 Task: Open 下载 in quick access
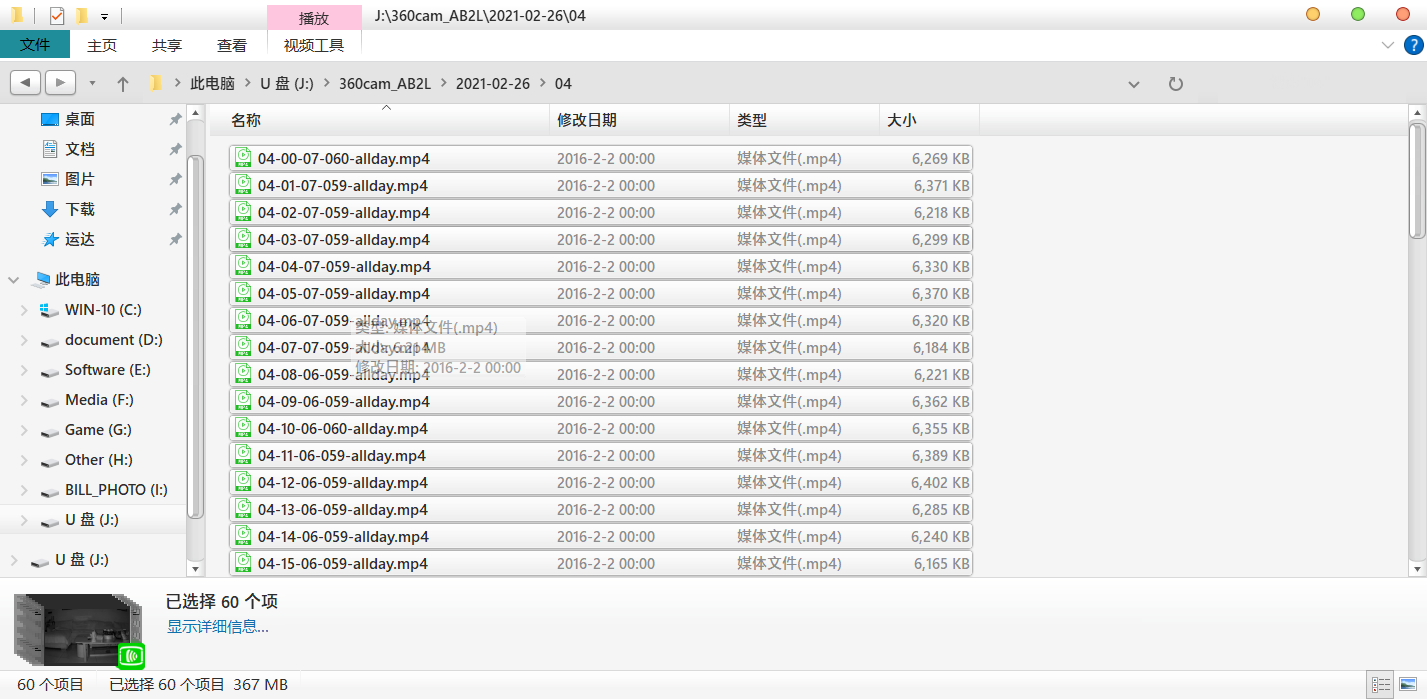[x=80, y=209]
